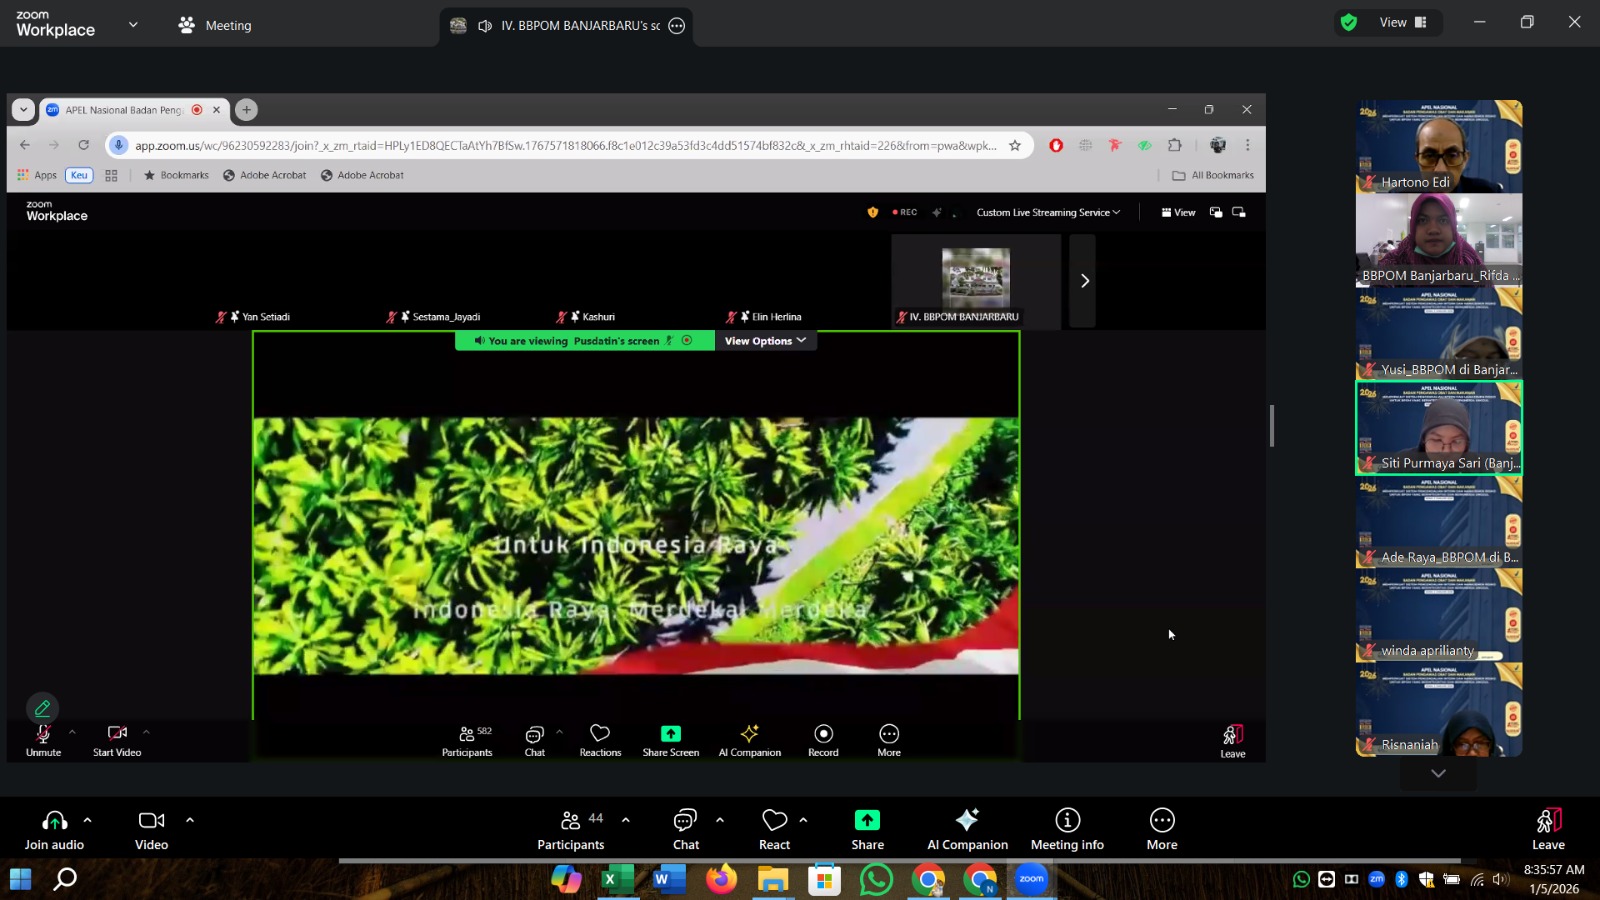The image size is (1600, 900).
Task: Switch to the IV. BBPOM BANJARBARU's screen tab
Action: [x=567, y=26]
